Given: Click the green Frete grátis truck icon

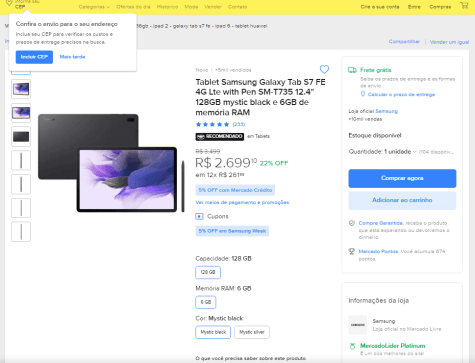Looking at the screenshot, I should pyautogui.click(x=352, y=70).
